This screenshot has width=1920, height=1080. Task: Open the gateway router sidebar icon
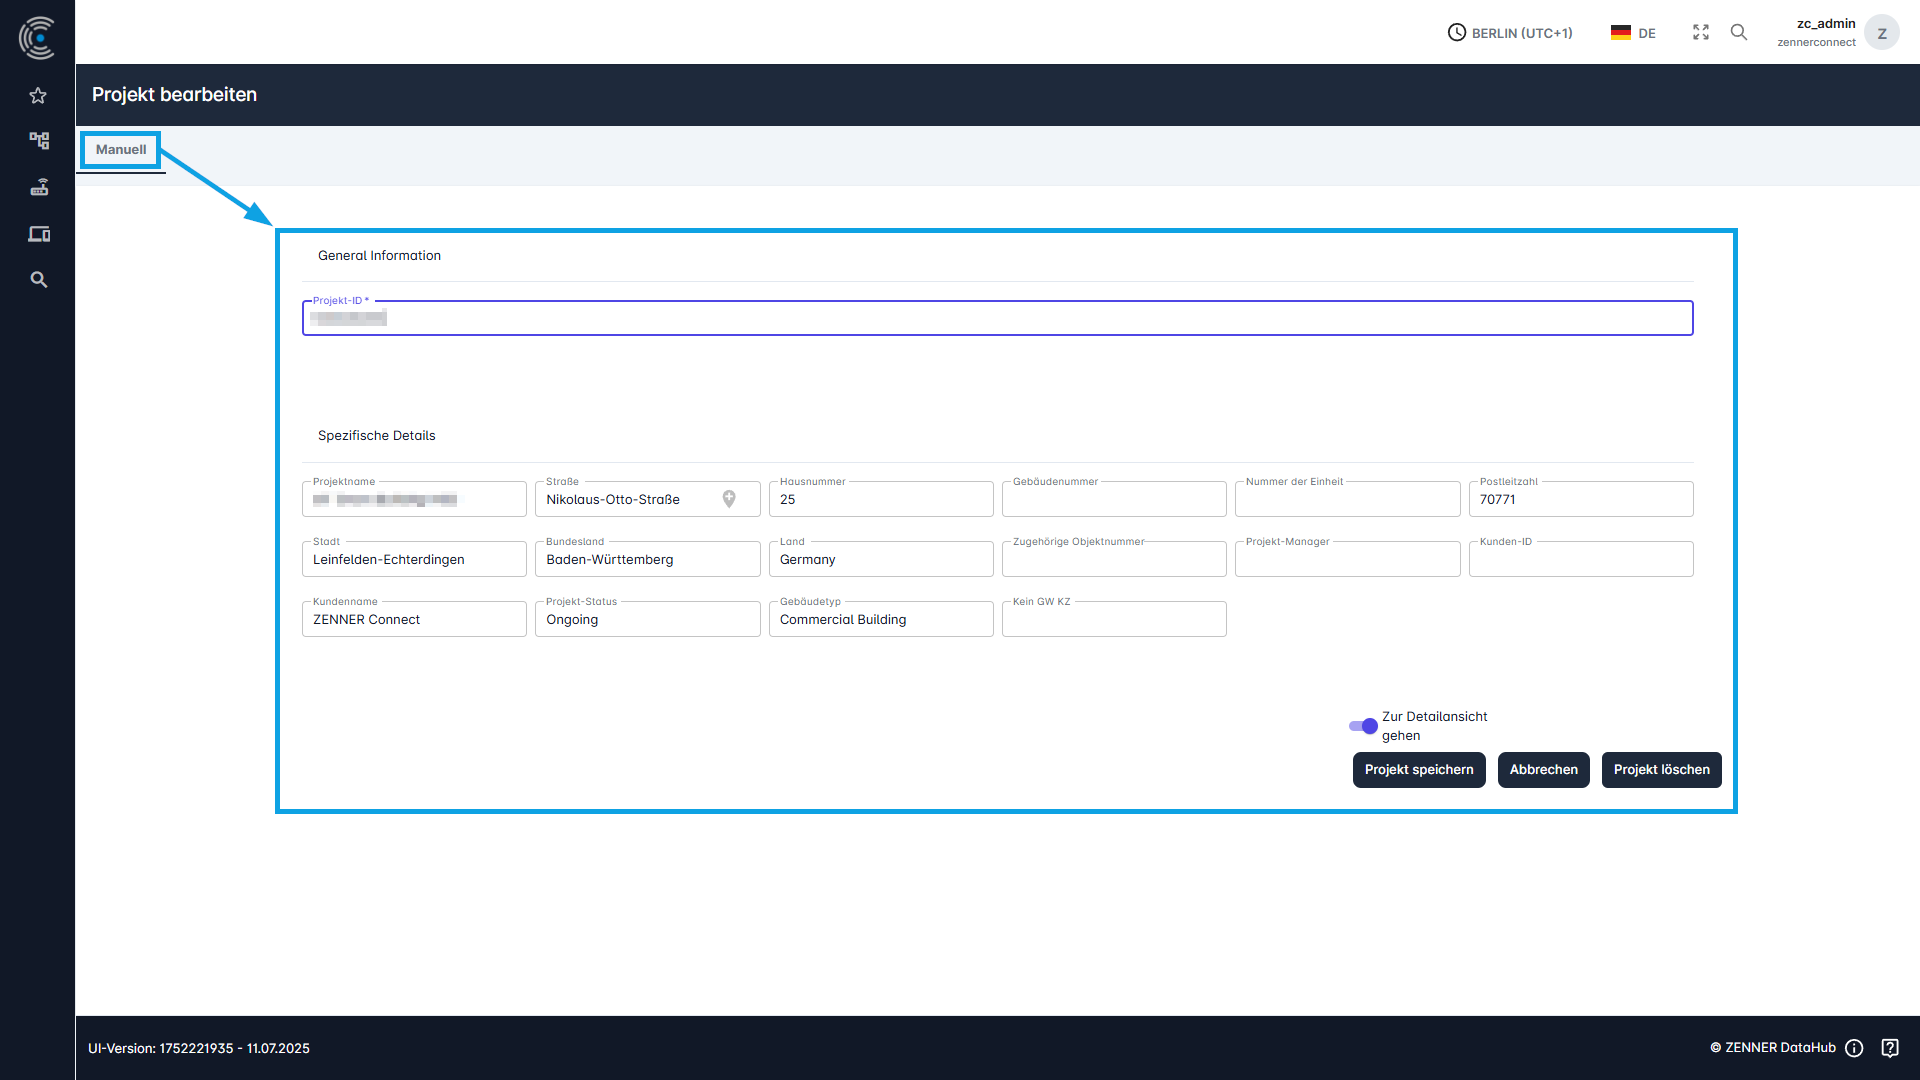click(39, 187)
